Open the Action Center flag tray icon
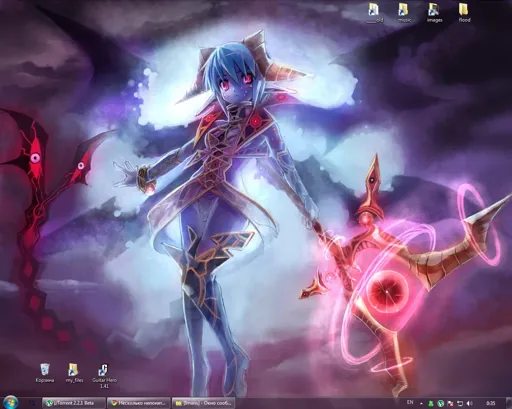Viewport: 512px width, 409px height. (450, 403)
